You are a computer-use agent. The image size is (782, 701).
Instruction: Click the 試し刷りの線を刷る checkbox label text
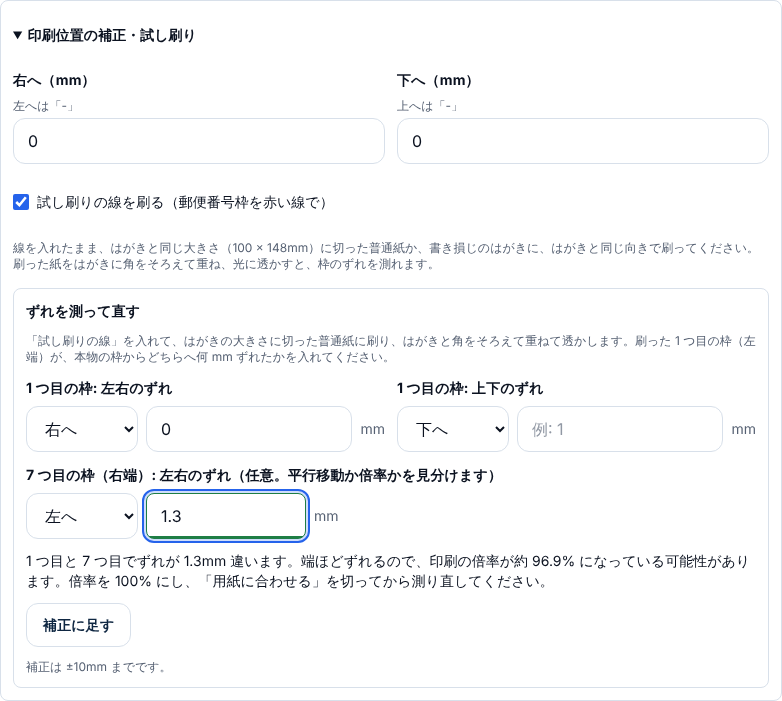click(182, 202)
